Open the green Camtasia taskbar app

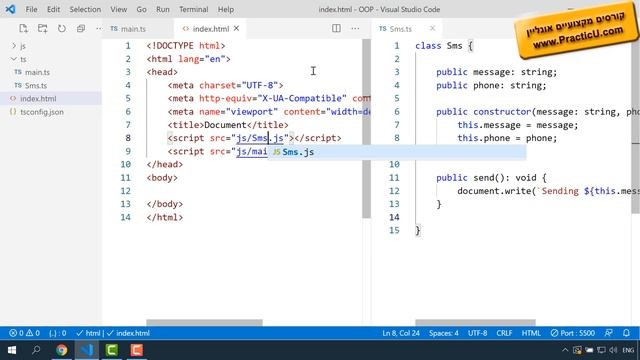coord(111,350)
